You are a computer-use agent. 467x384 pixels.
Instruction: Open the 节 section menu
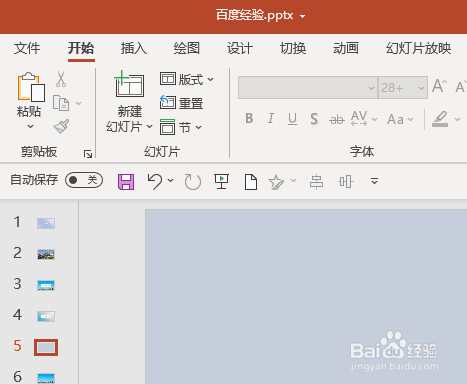181,127
